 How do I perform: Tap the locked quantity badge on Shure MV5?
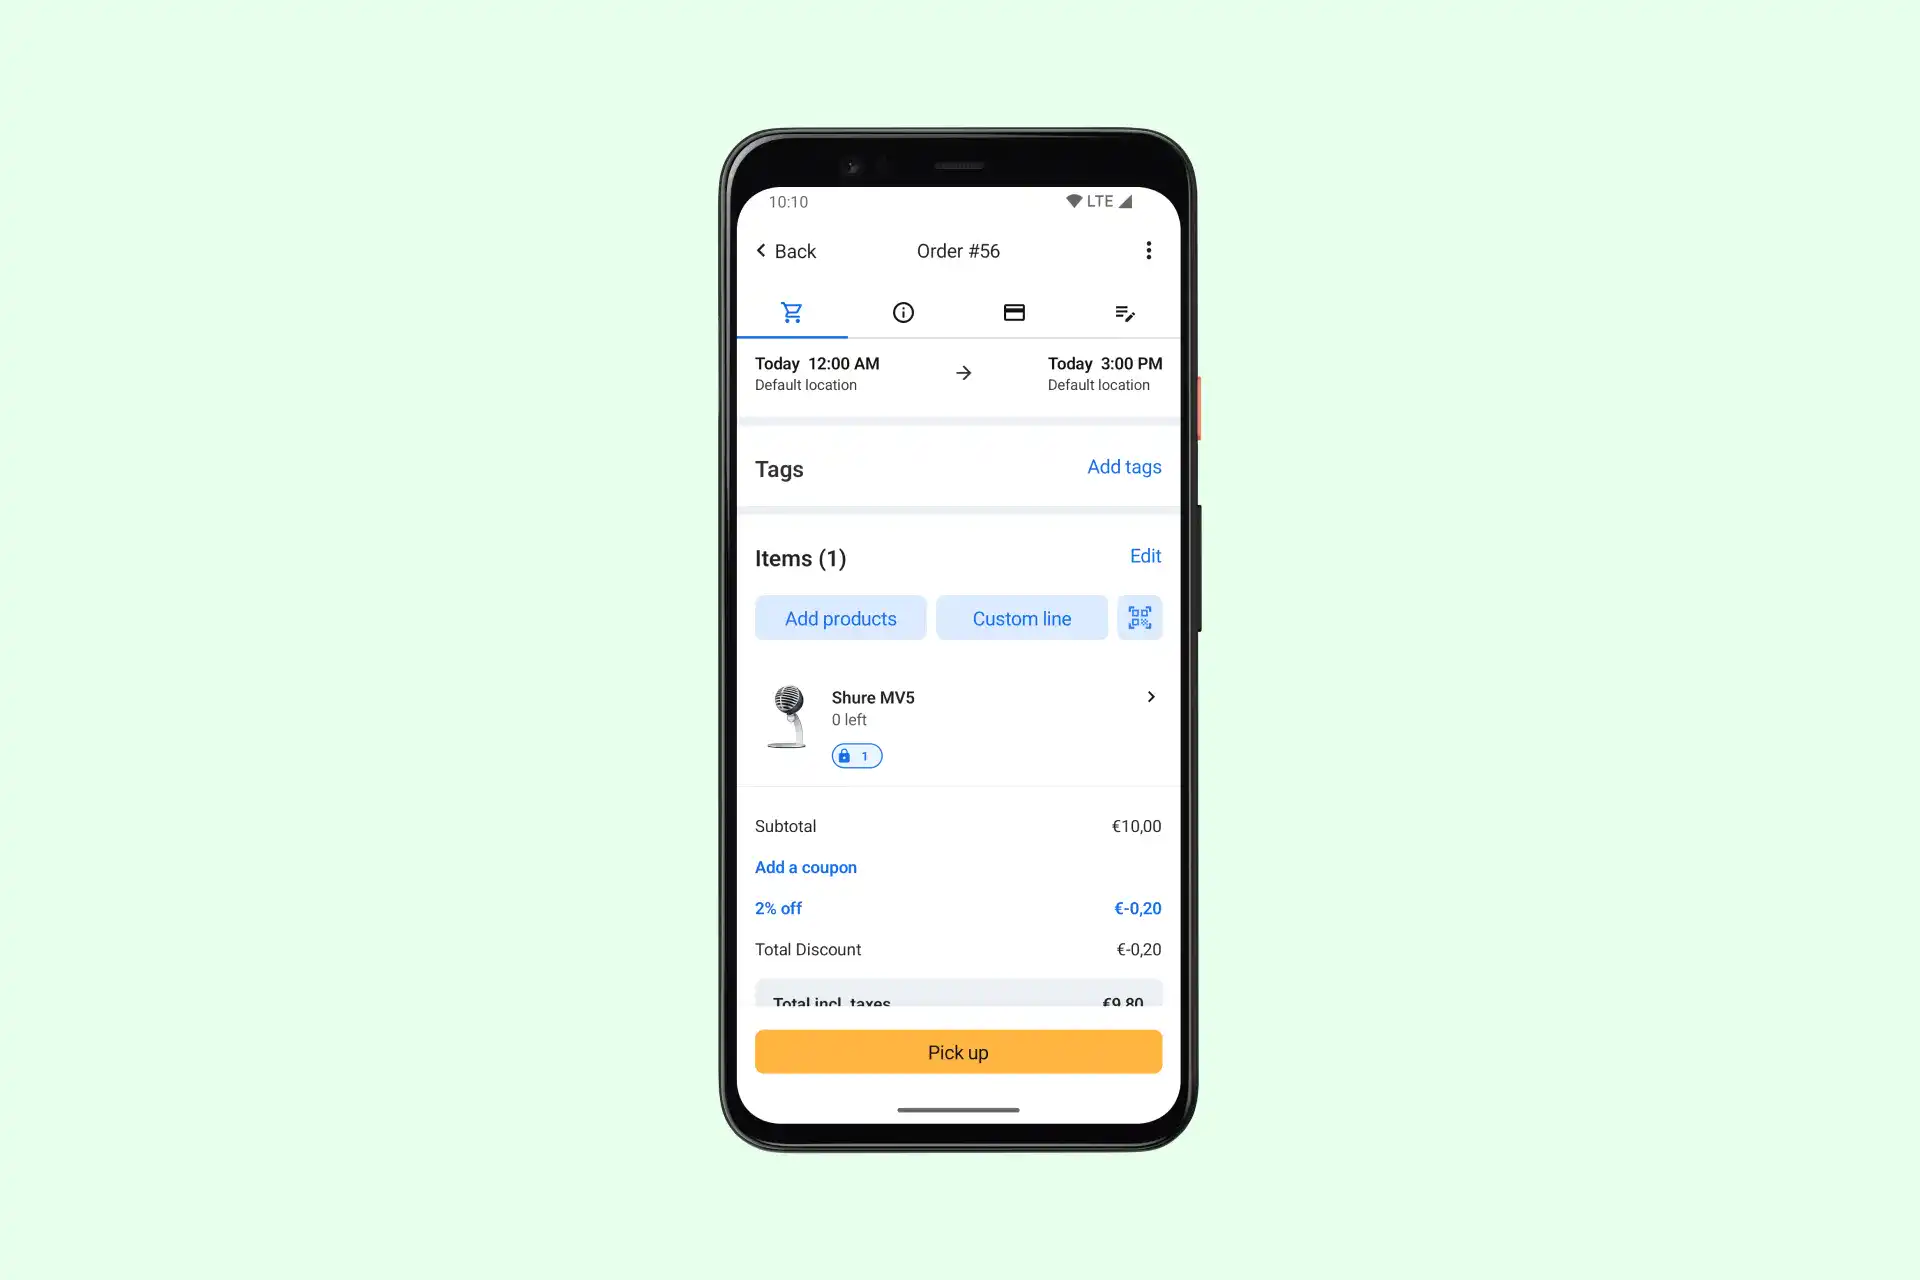(x=854, y=754)
